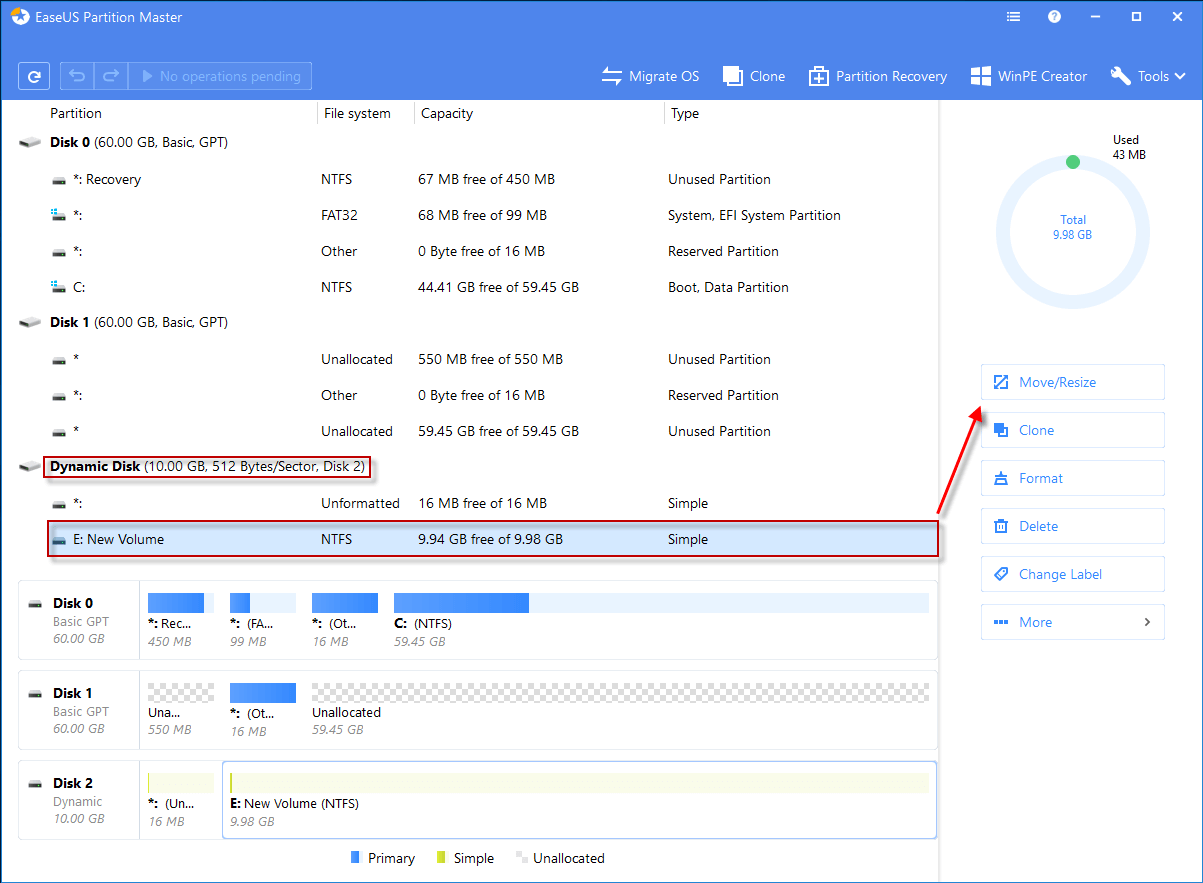The image size is (1203, 883).
Task: Click the Clone icon in side panel
Action: click(x=1000, y=430)
